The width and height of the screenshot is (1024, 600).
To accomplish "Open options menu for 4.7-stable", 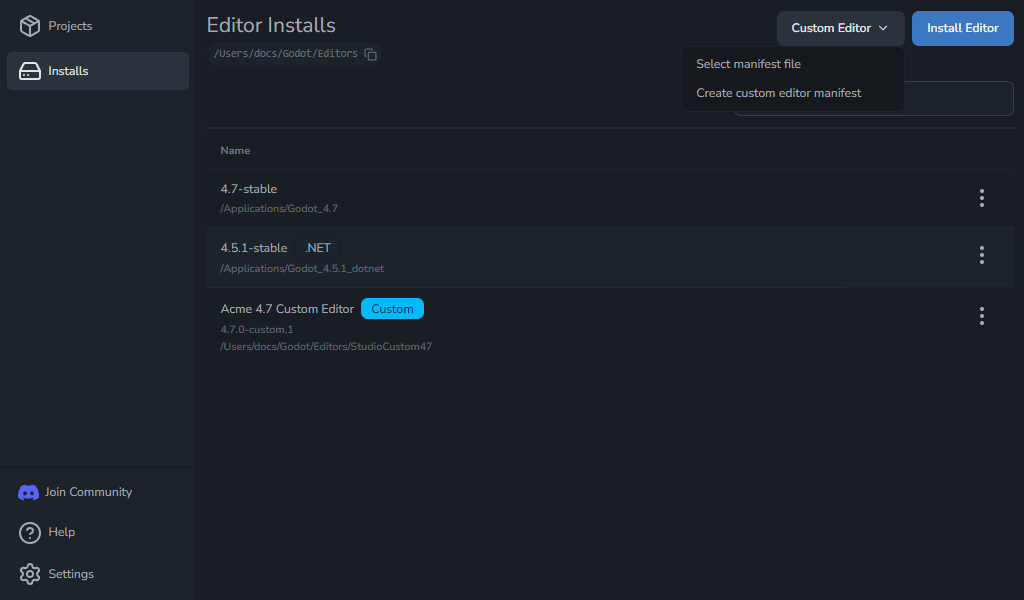I will 982,198.
